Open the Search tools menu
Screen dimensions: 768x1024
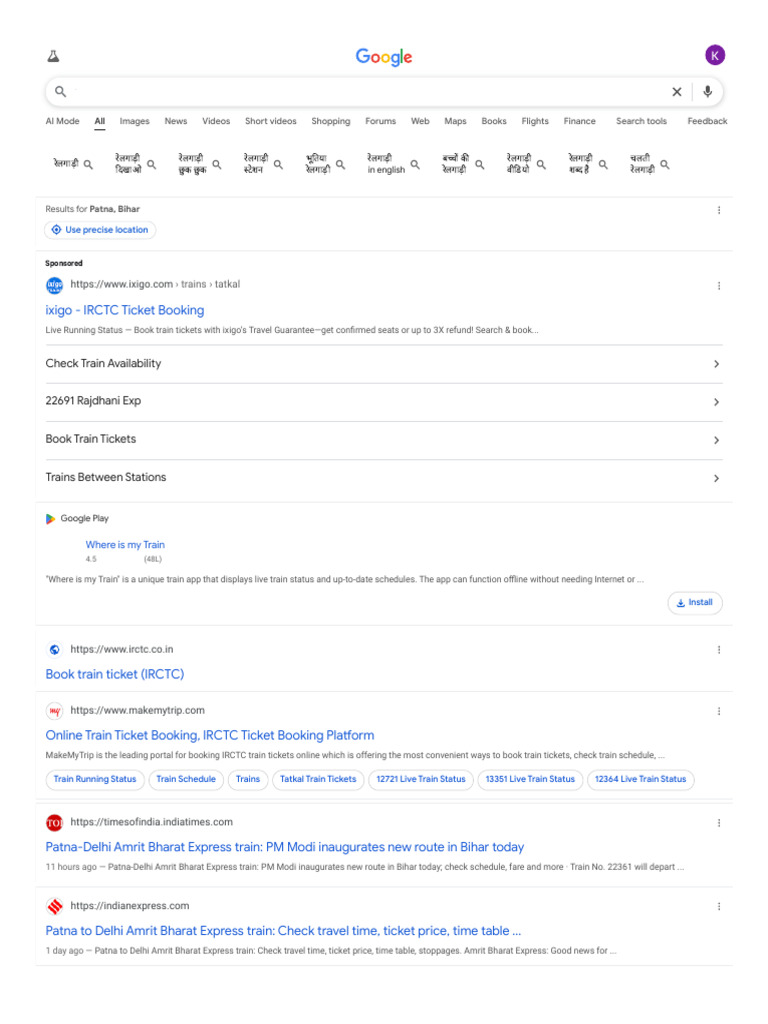[641, 121]
